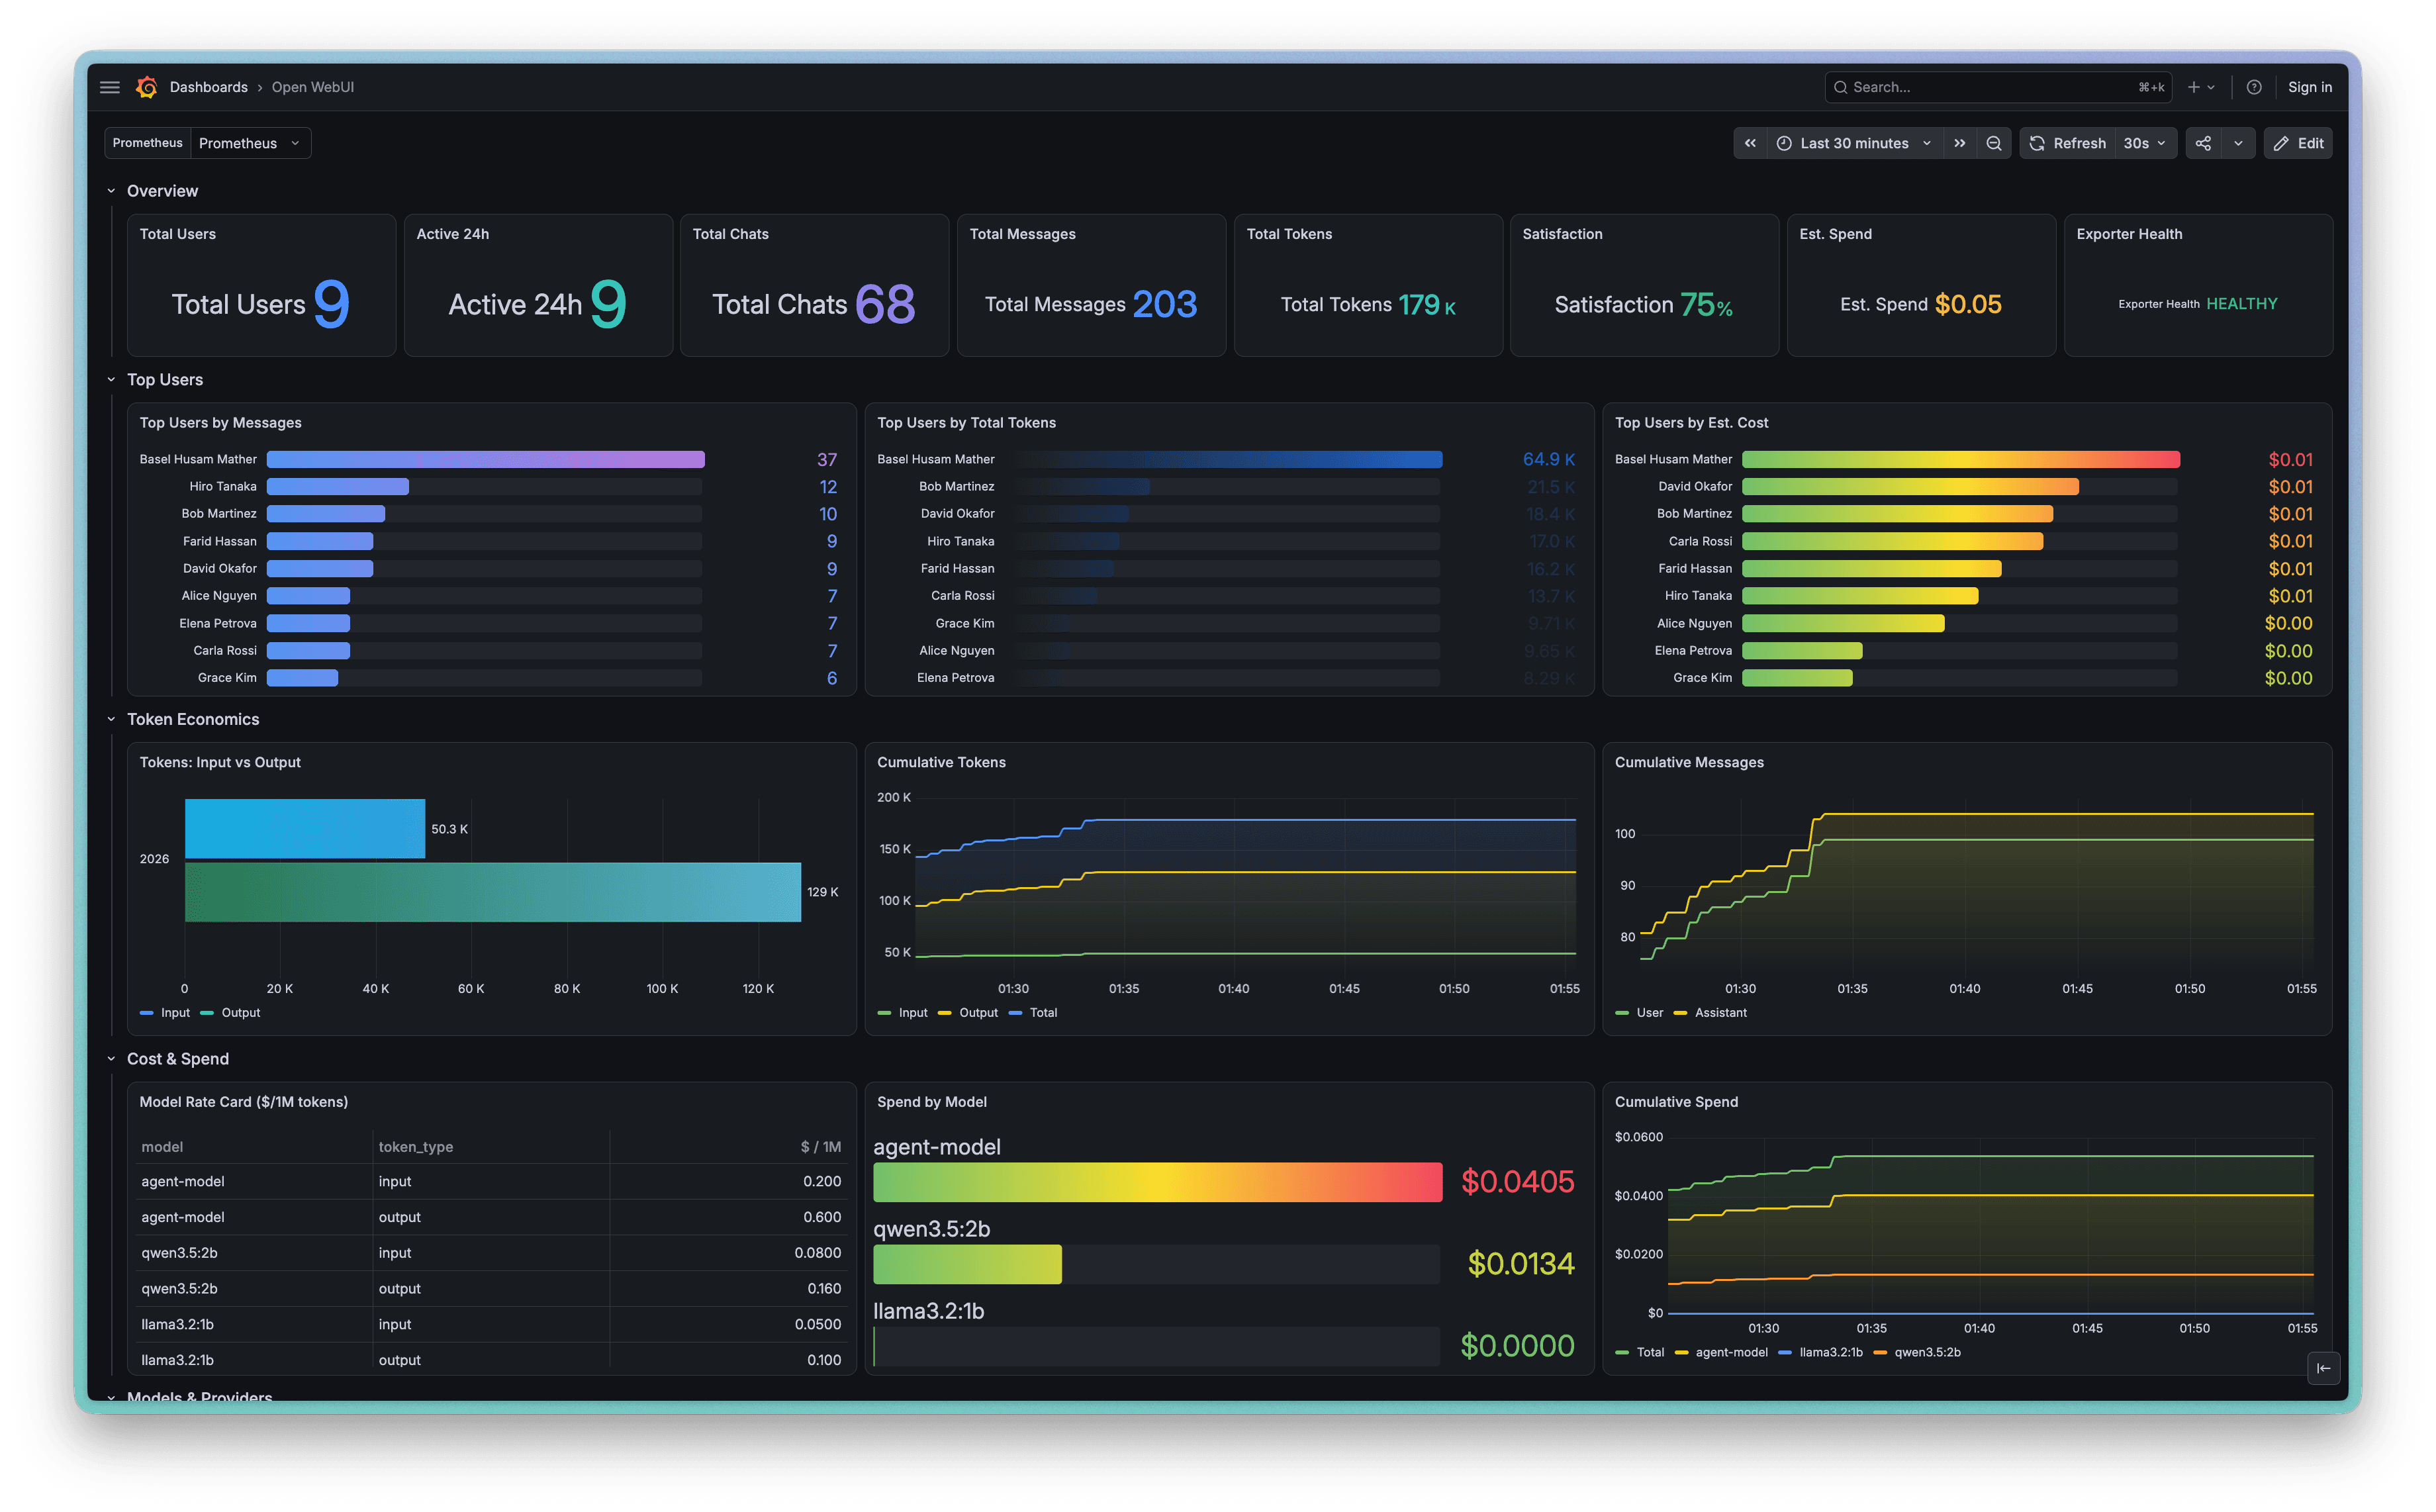This screenshot has width=2436, height=1512.
Task: Open the plus new item menu
Action: [2201, 87]
